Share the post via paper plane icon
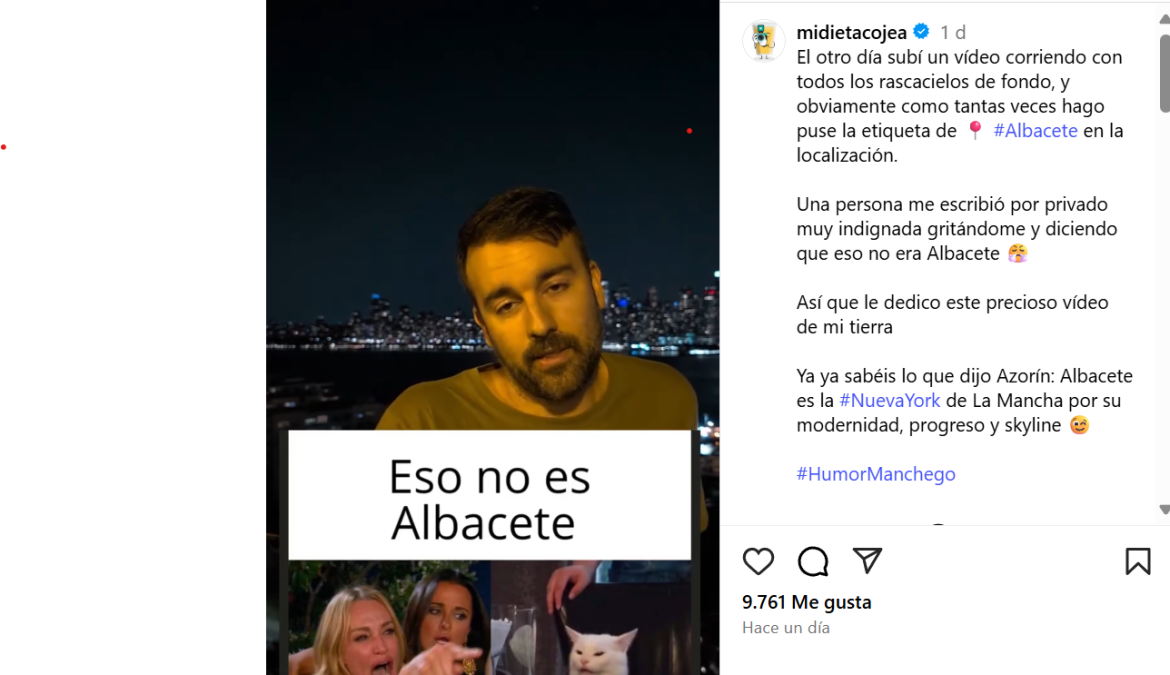The height and width of the screenshot is (675, 1170). pyautogui.click(x=867, y=561)
